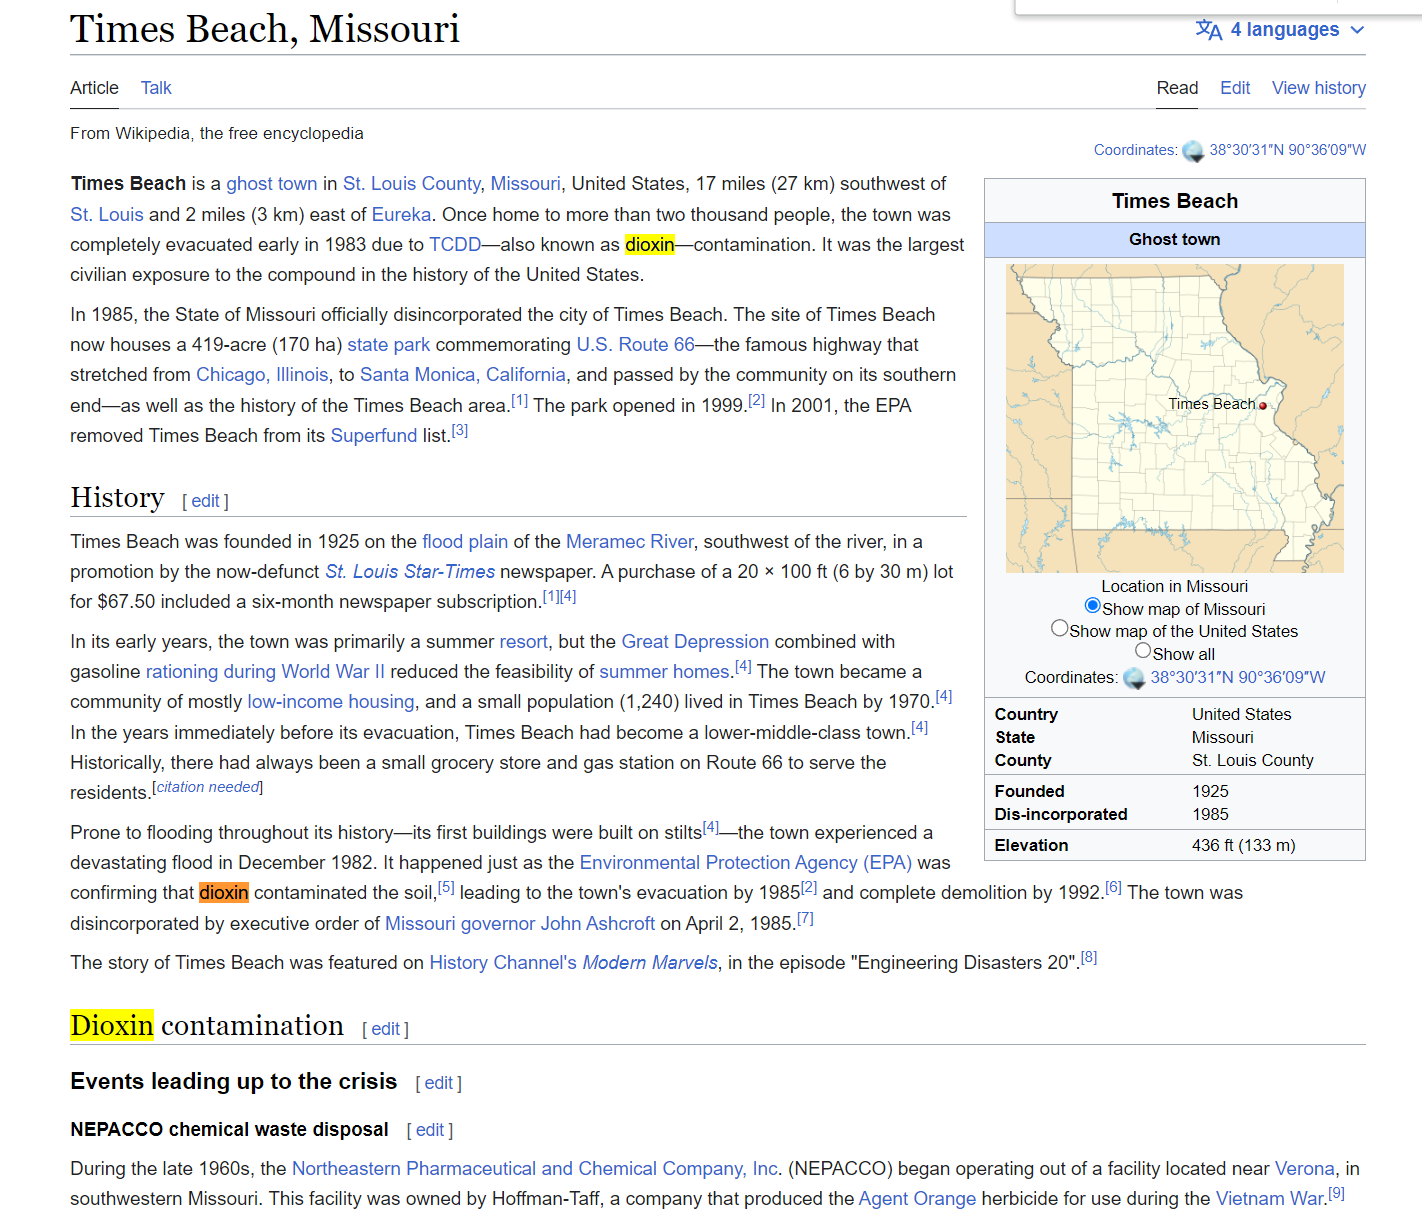
Task: Click orange highlighted dioxin in History section
Action: (x=224, y=893)
